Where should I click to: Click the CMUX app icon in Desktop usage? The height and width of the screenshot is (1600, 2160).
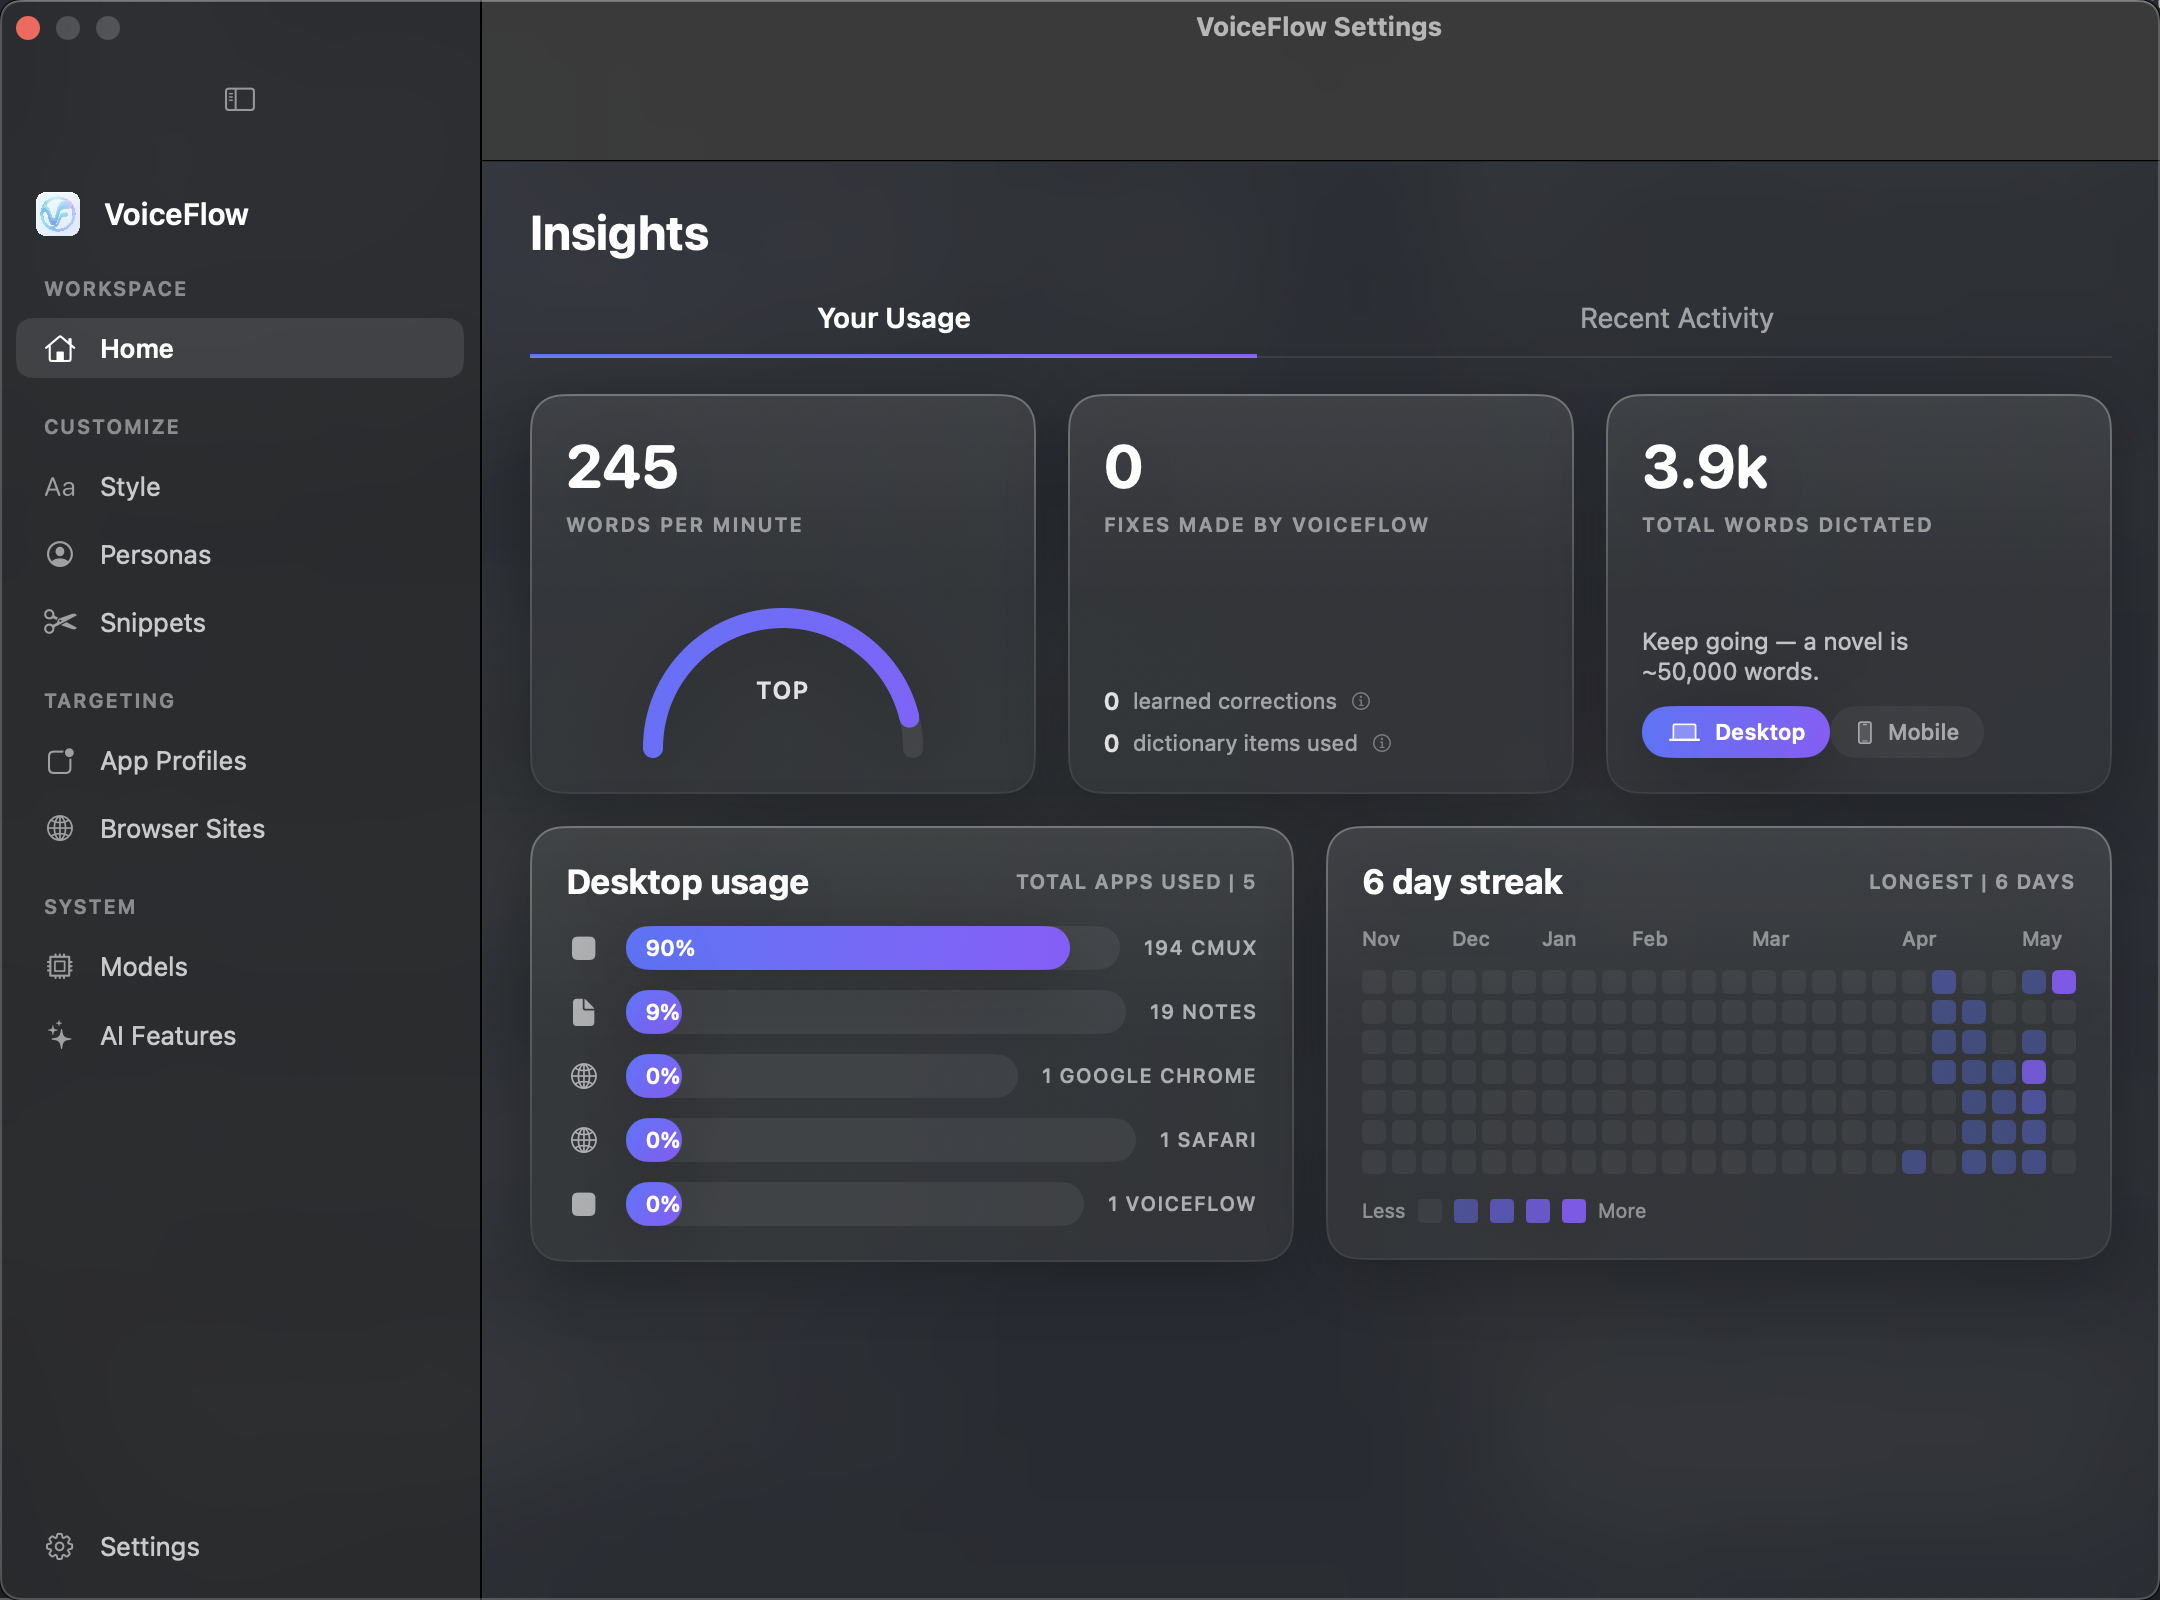[584, 948]
